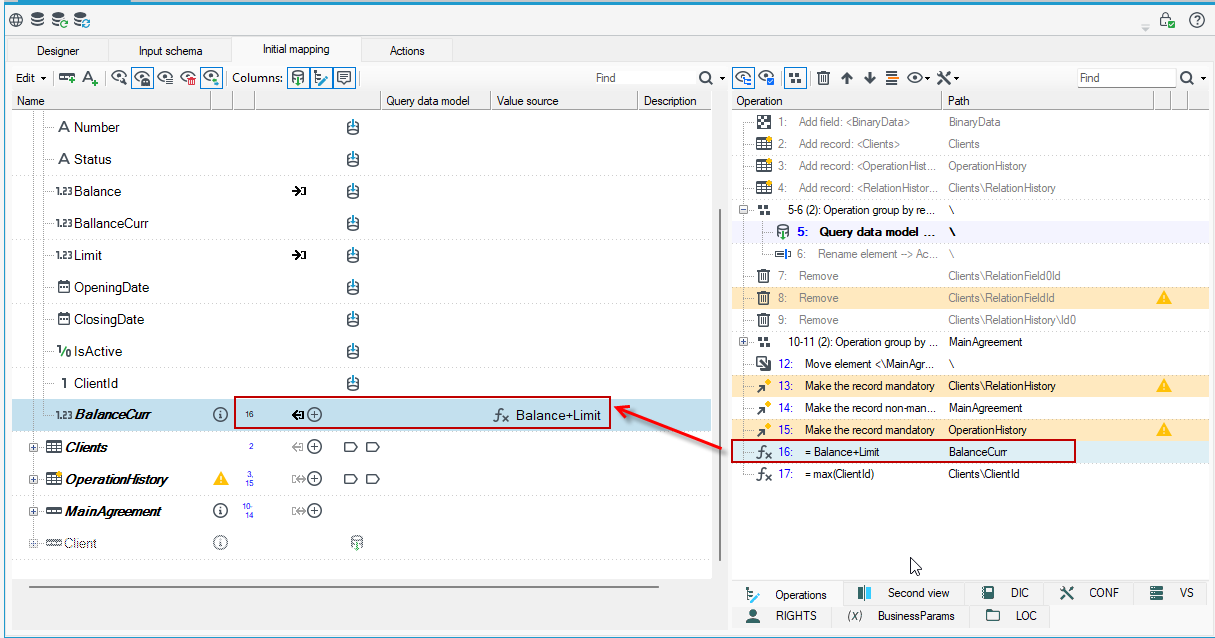
Task: Click the Find field in operations panel
Action: [1126, 78]
